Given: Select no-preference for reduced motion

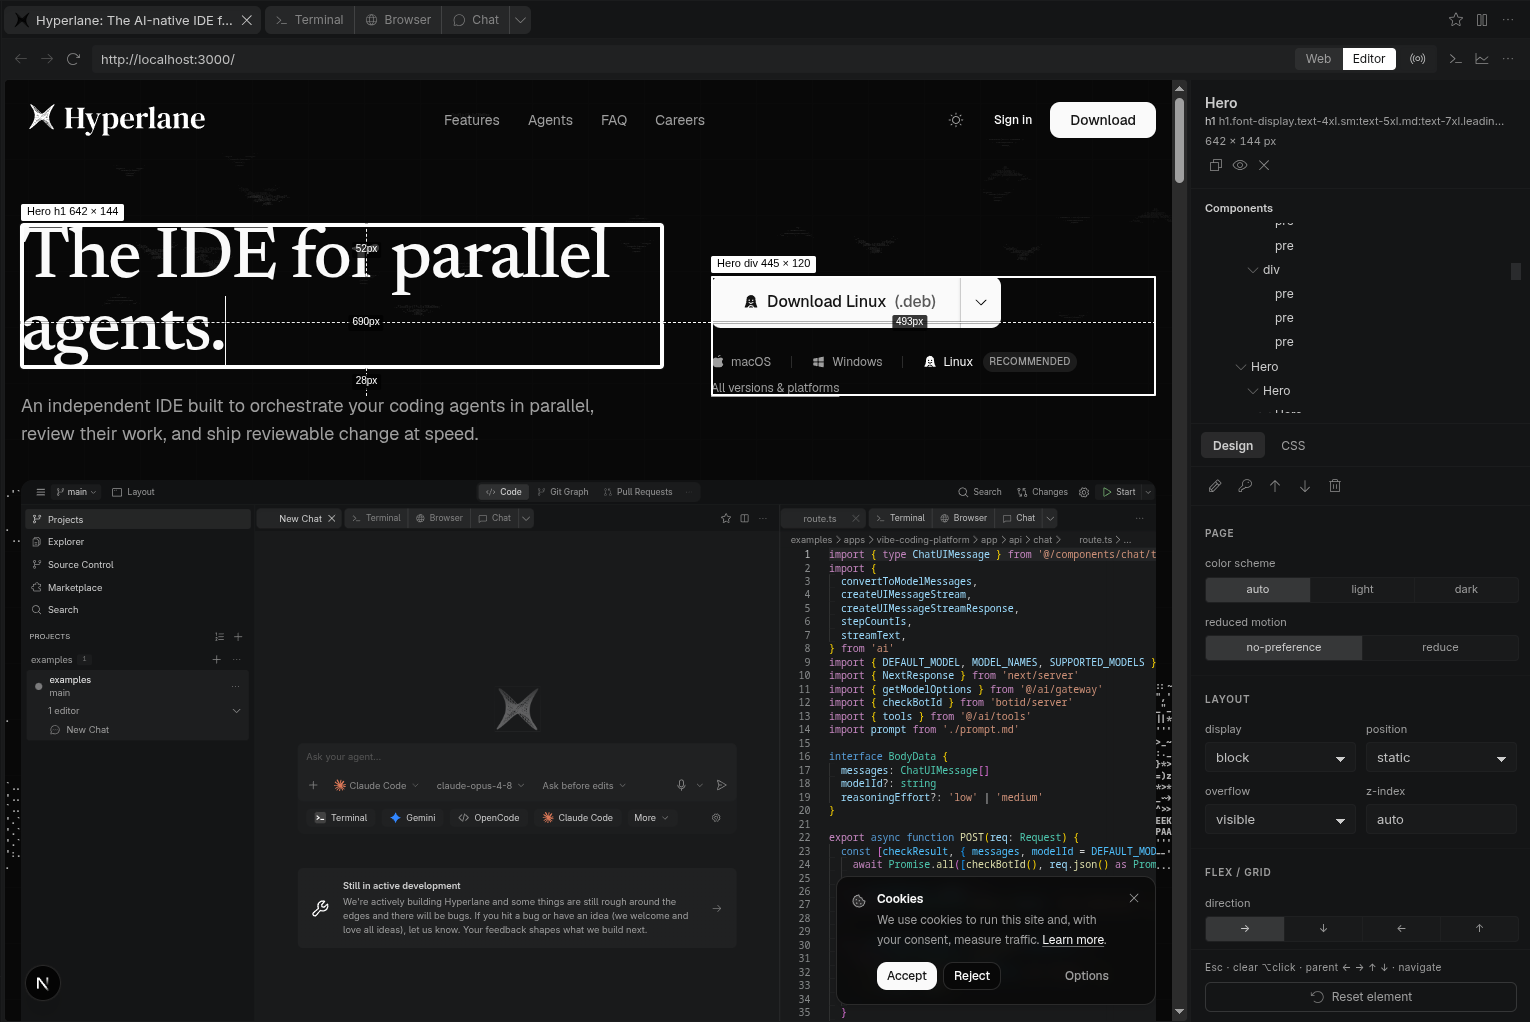Looking at the screenshot, I should (1284, 647).
